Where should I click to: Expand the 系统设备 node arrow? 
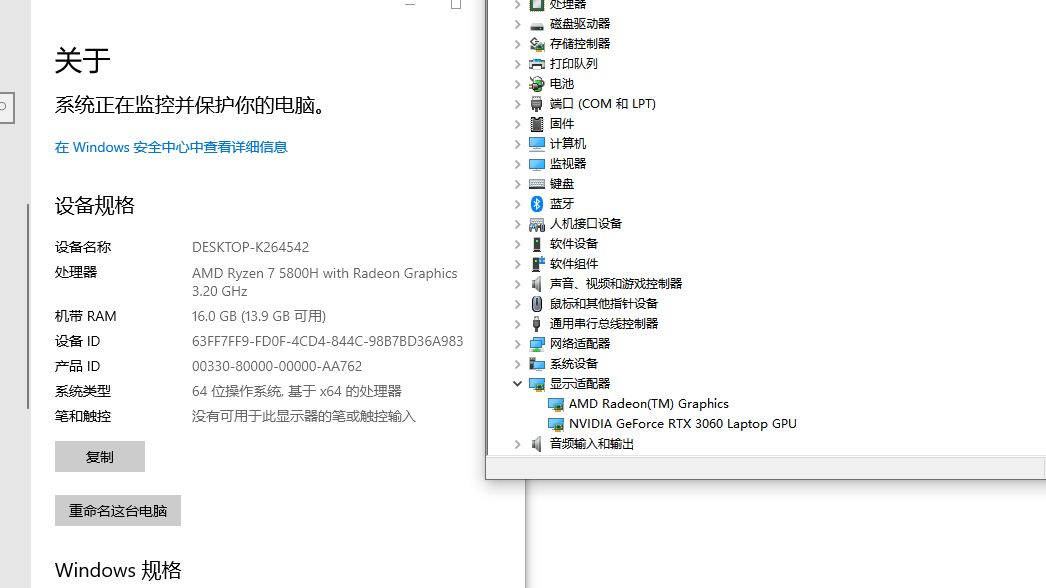point(517,364)
